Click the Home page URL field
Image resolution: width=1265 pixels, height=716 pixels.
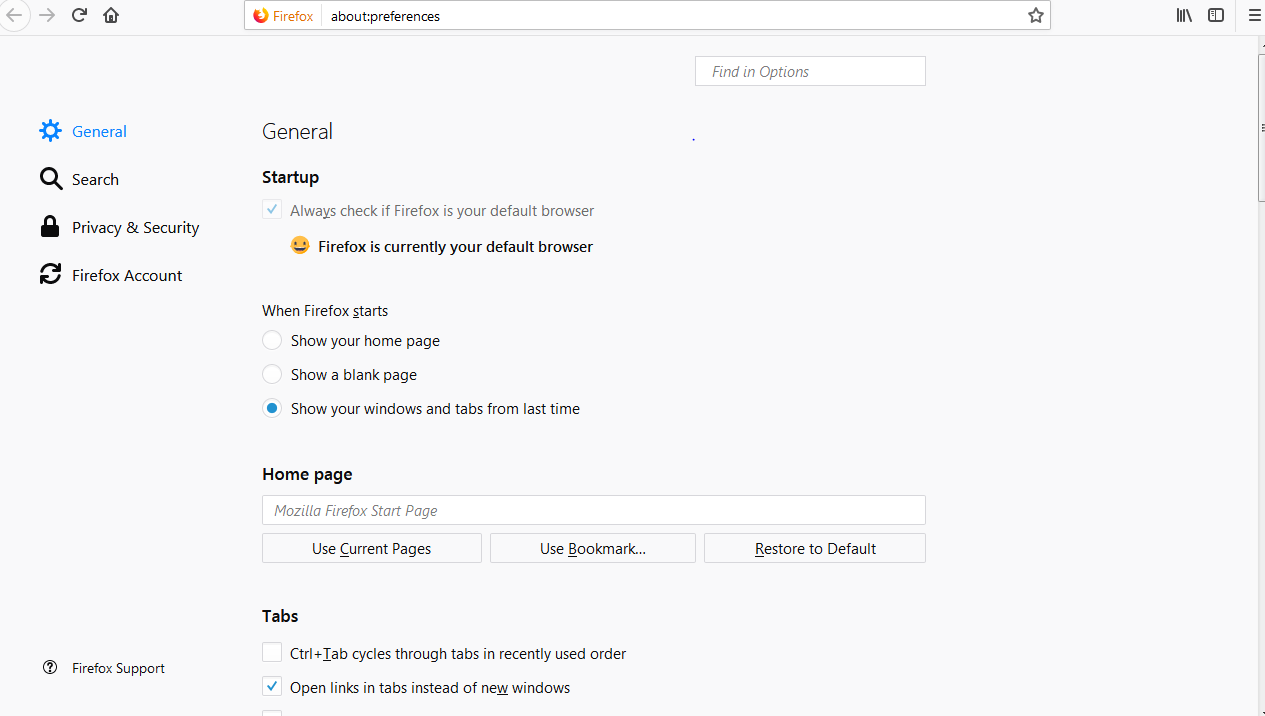point(593,510)
